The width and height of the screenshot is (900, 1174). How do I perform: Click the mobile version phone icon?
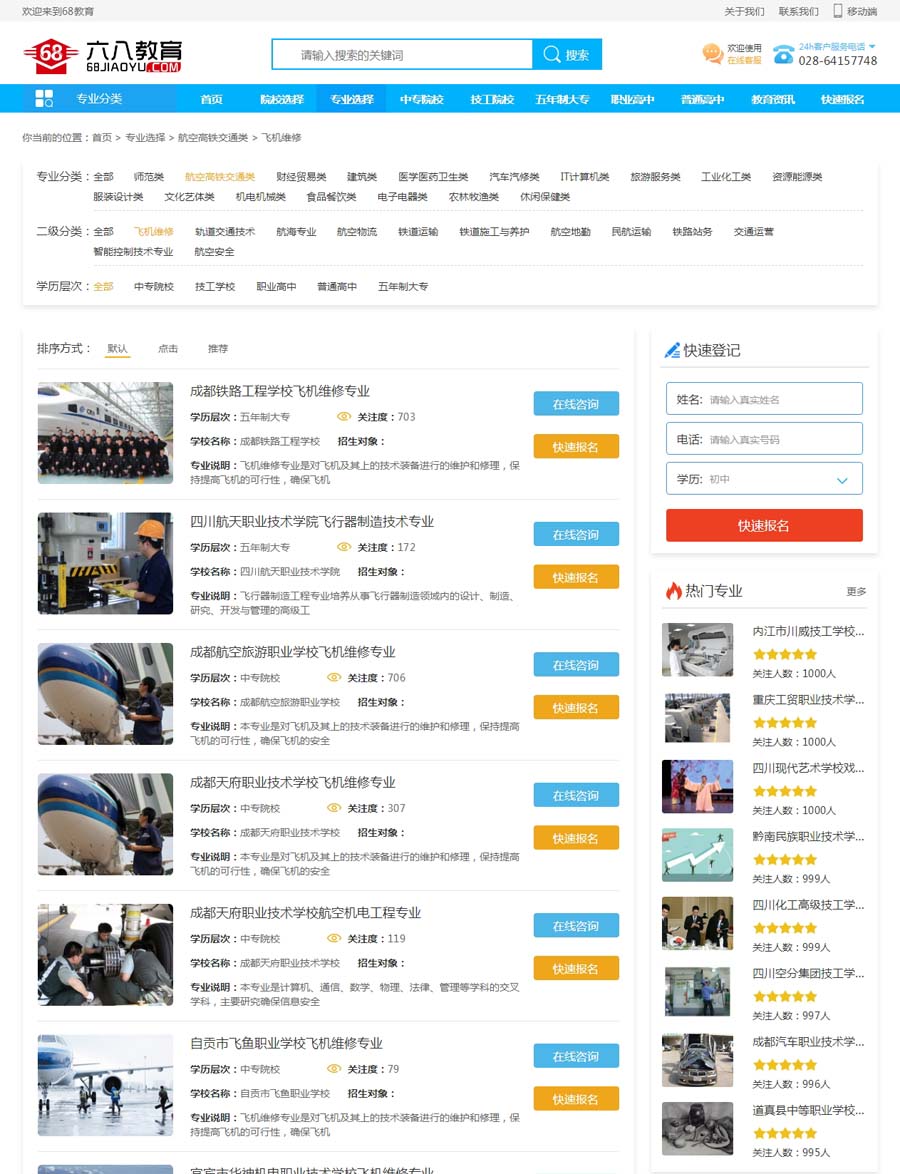[x=837, y=11]
